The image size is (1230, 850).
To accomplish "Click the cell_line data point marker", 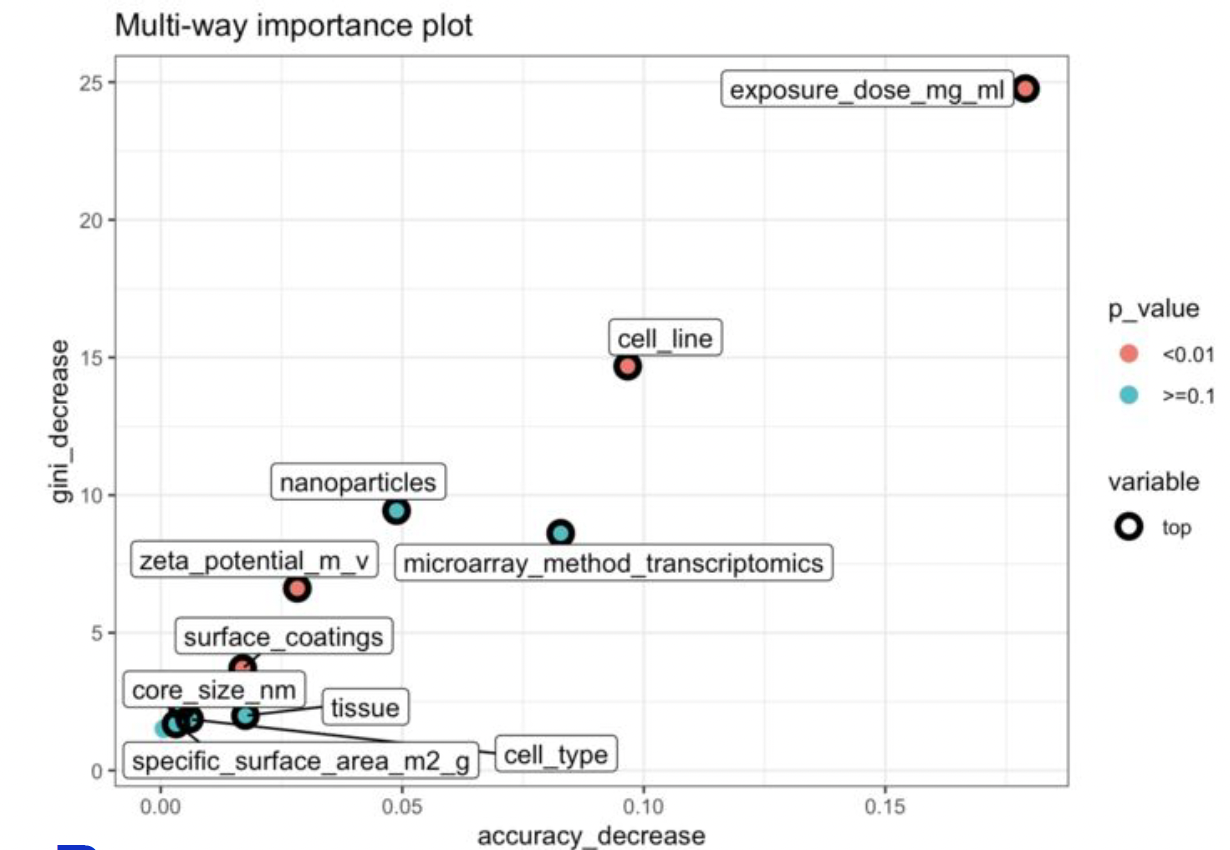I will coord(627,366).
